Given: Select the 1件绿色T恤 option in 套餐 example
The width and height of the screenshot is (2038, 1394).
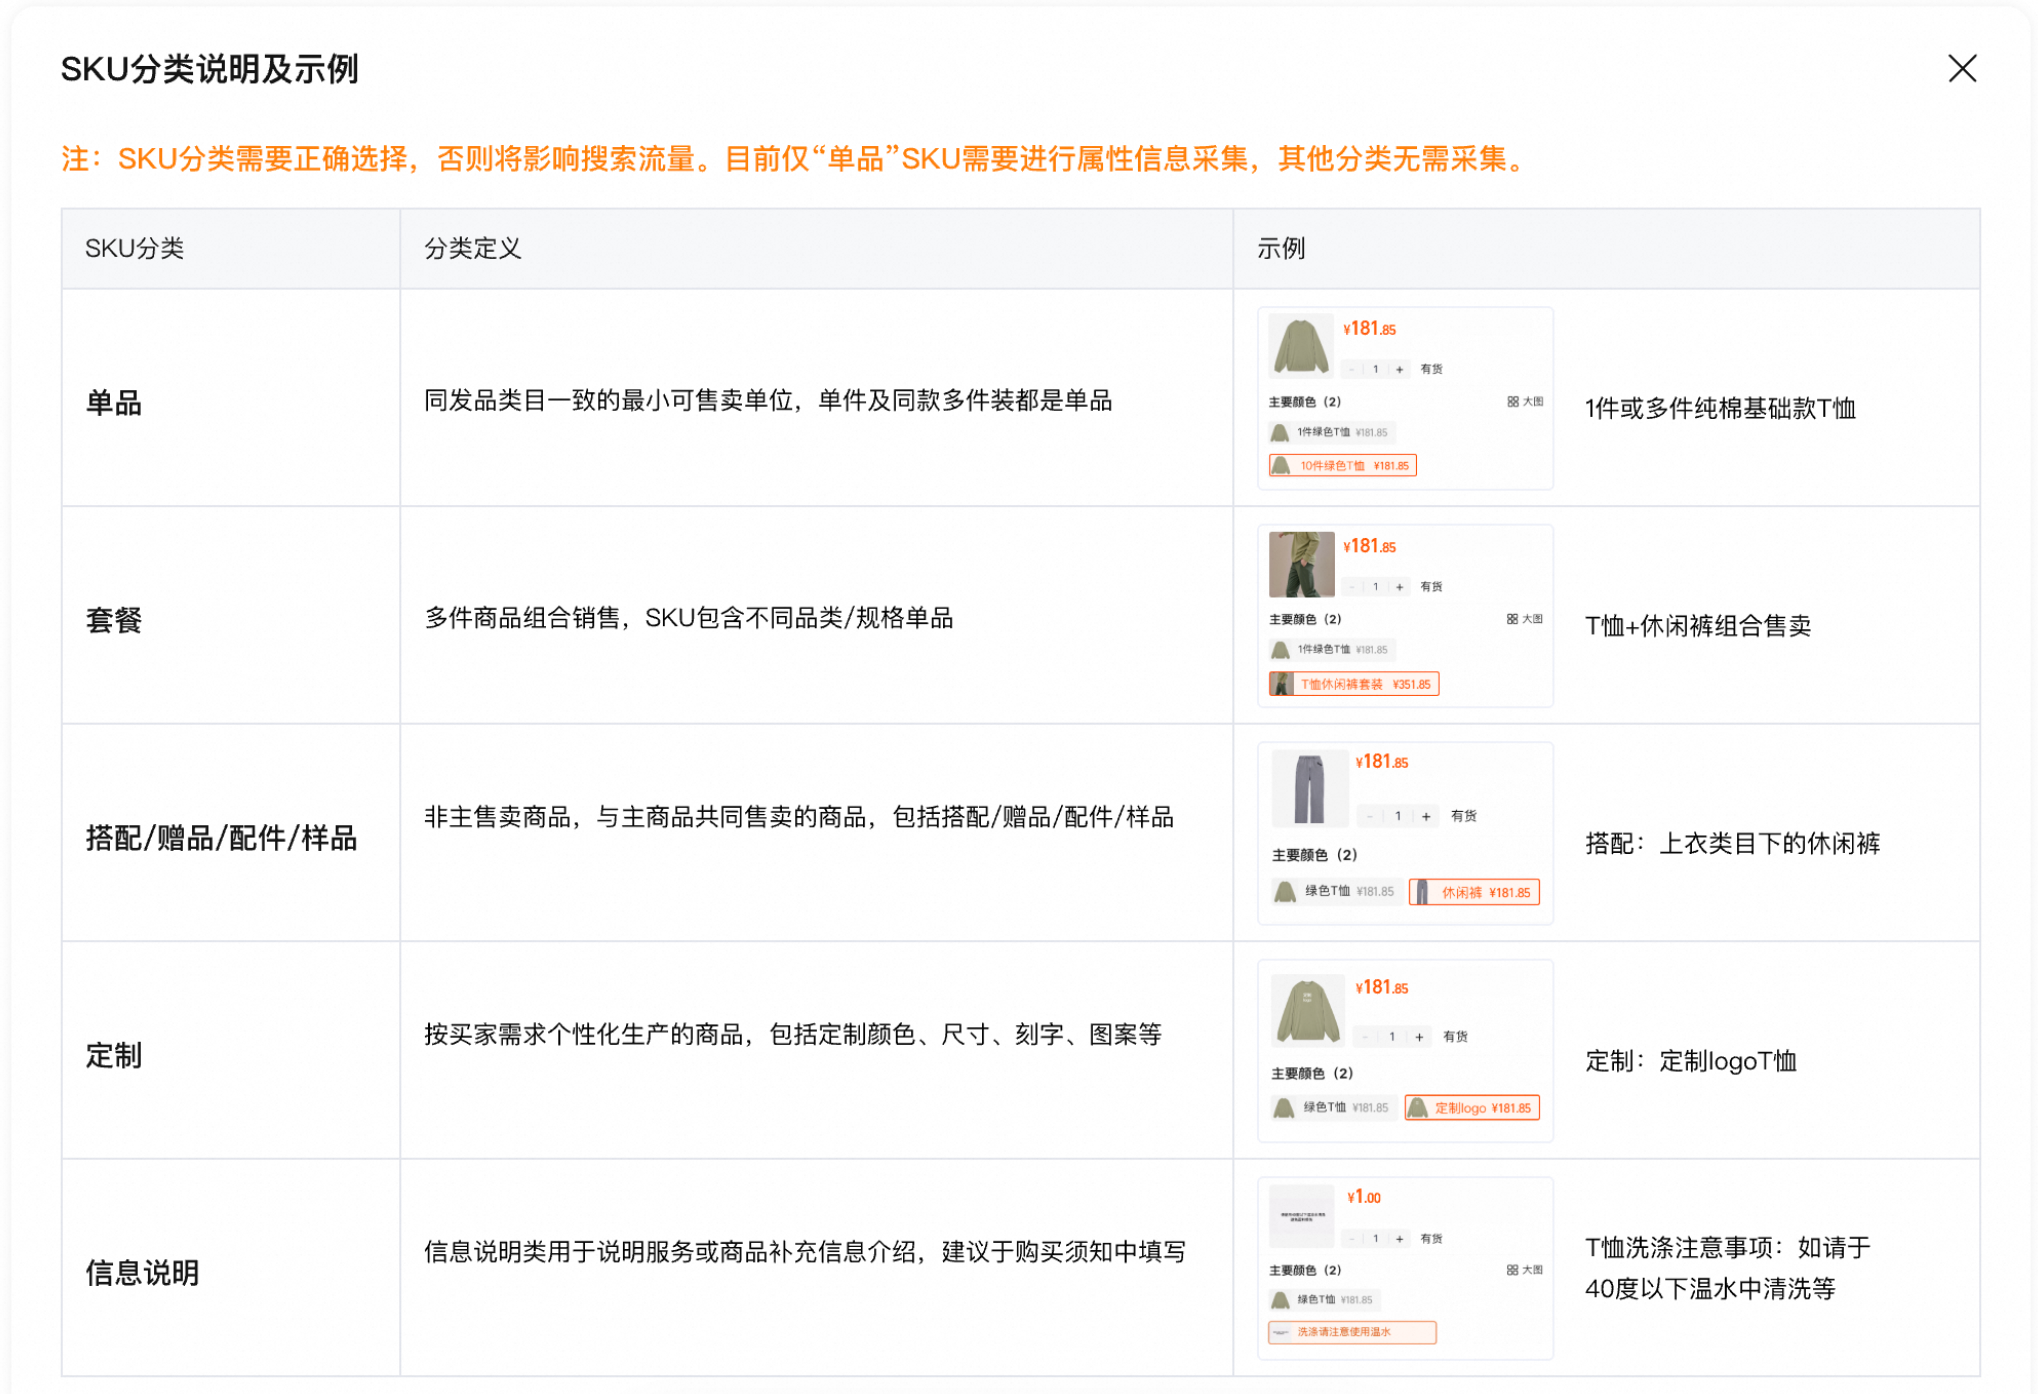Looking at the screenshot, I should pyautogui.click(x=1331, y=649).
